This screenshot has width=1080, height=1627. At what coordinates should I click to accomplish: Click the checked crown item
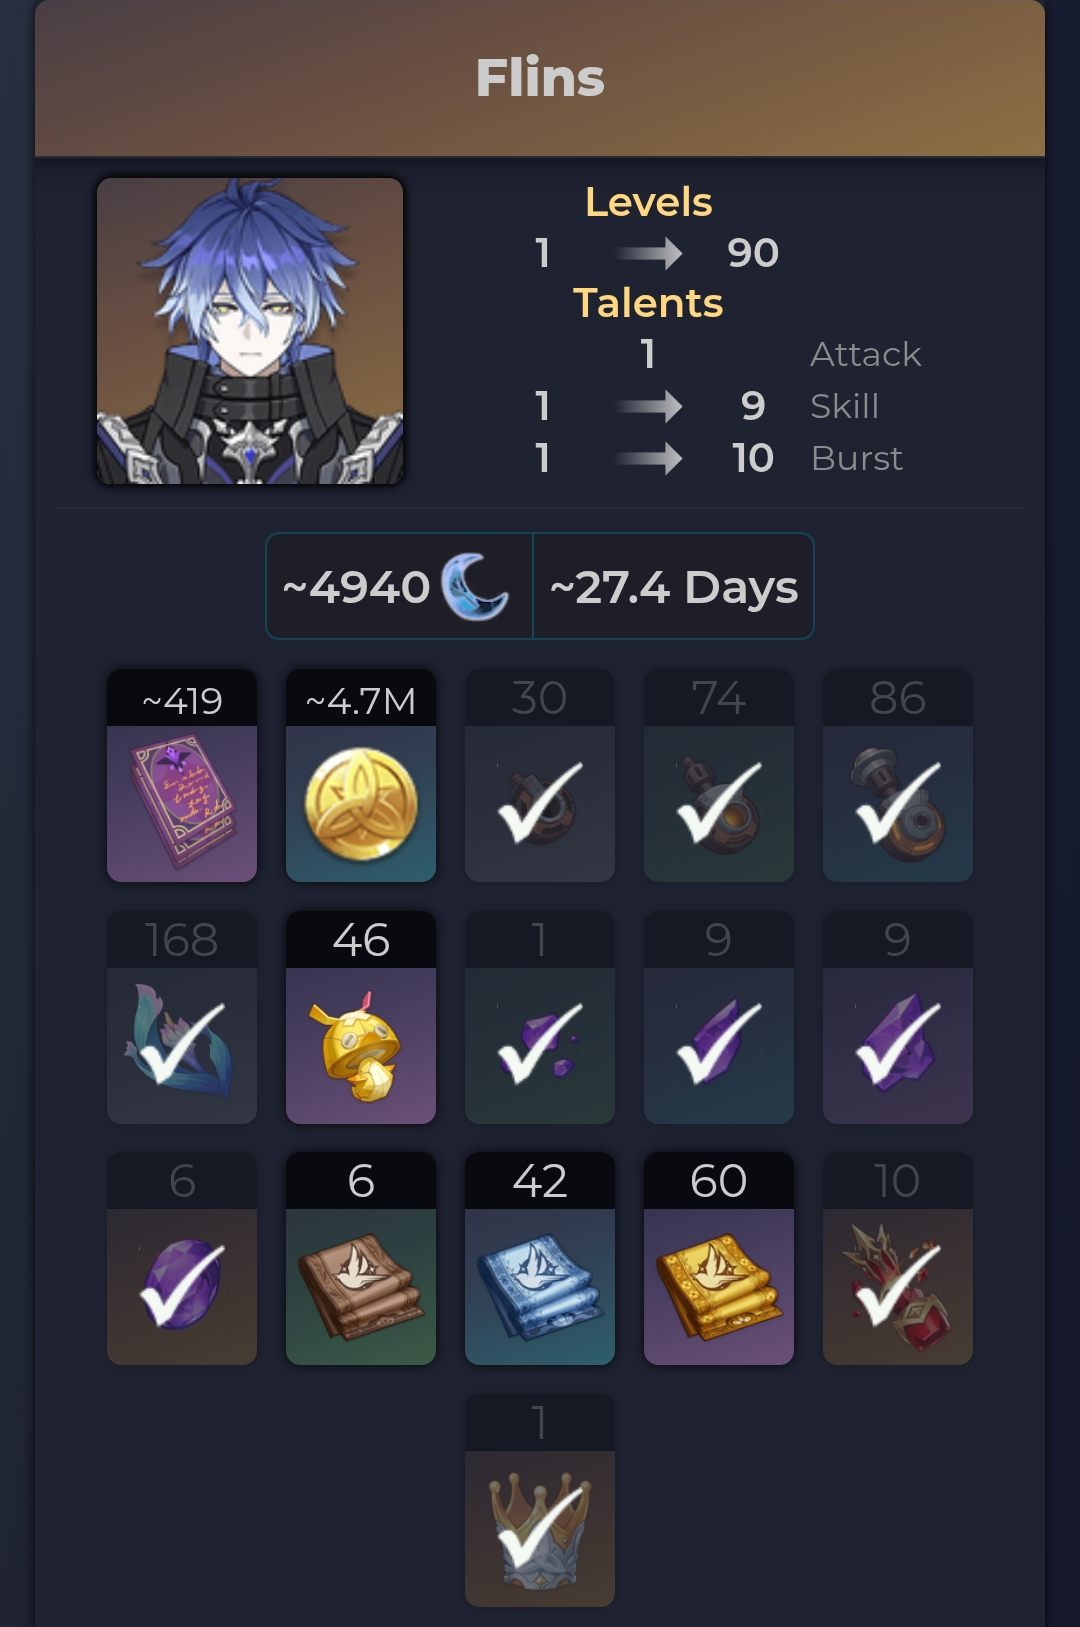pos(540,1500)
